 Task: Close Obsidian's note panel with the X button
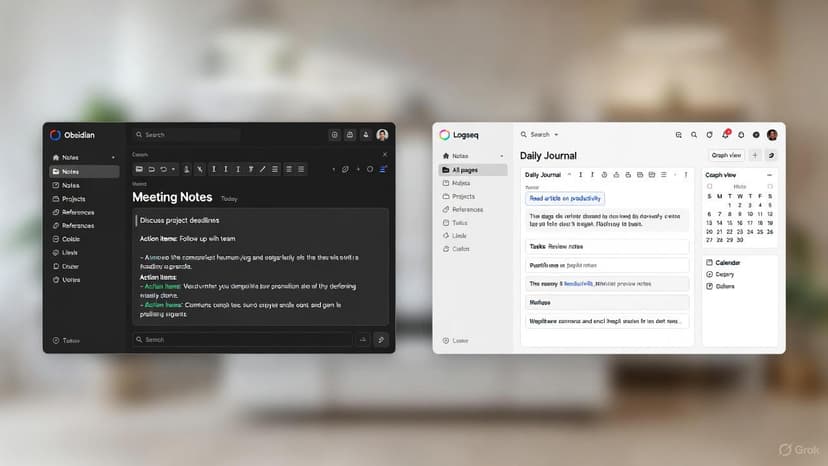pyautogui.click(x=384, y=154)
